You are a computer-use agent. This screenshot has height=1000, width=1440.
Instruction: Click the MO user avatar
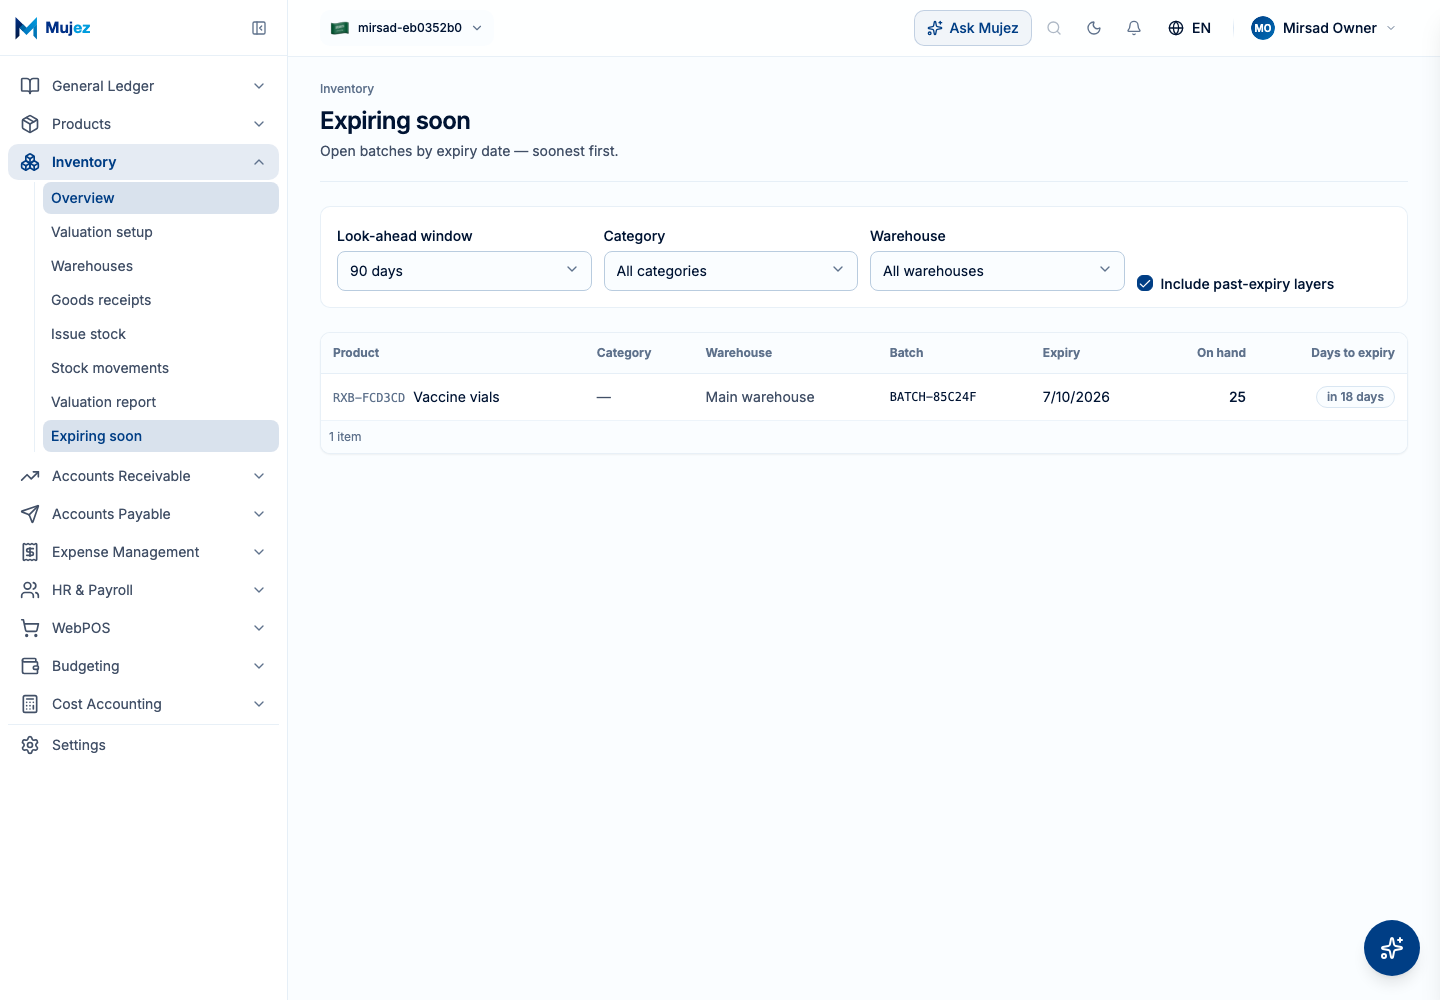click(1263, 28)
